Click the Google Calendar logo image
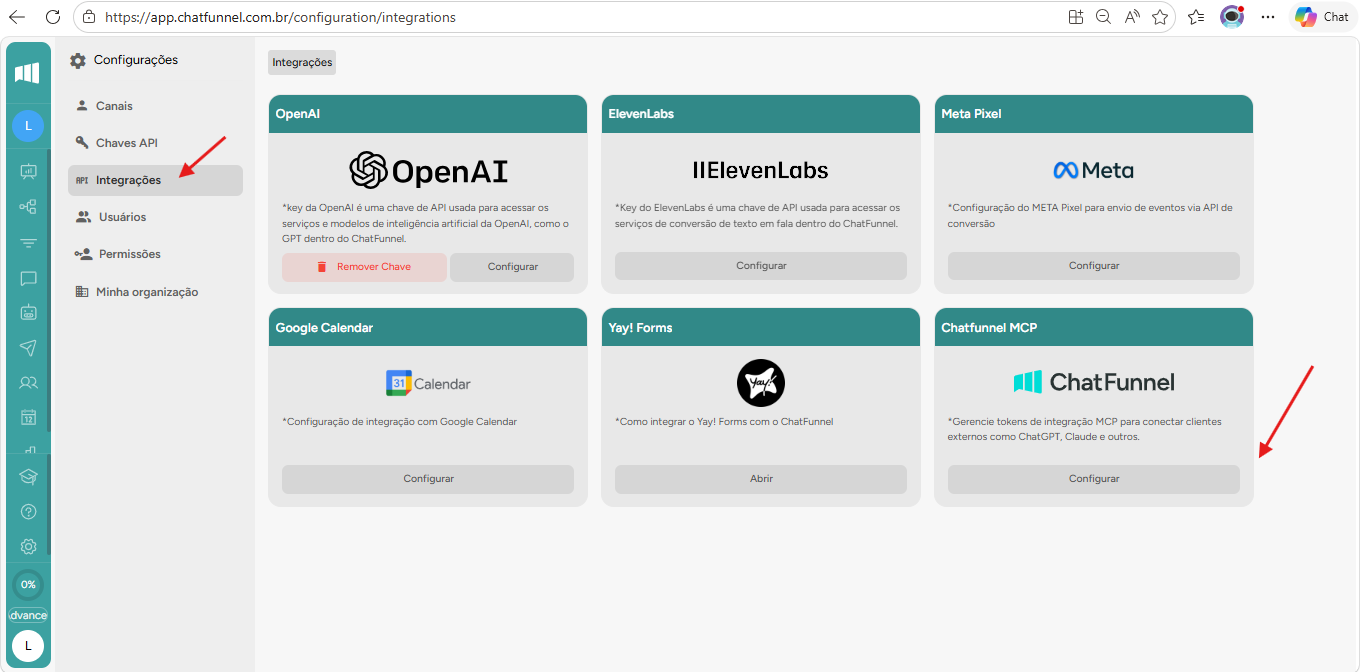This screenshot has height=672, width=1362. point(428,383)
